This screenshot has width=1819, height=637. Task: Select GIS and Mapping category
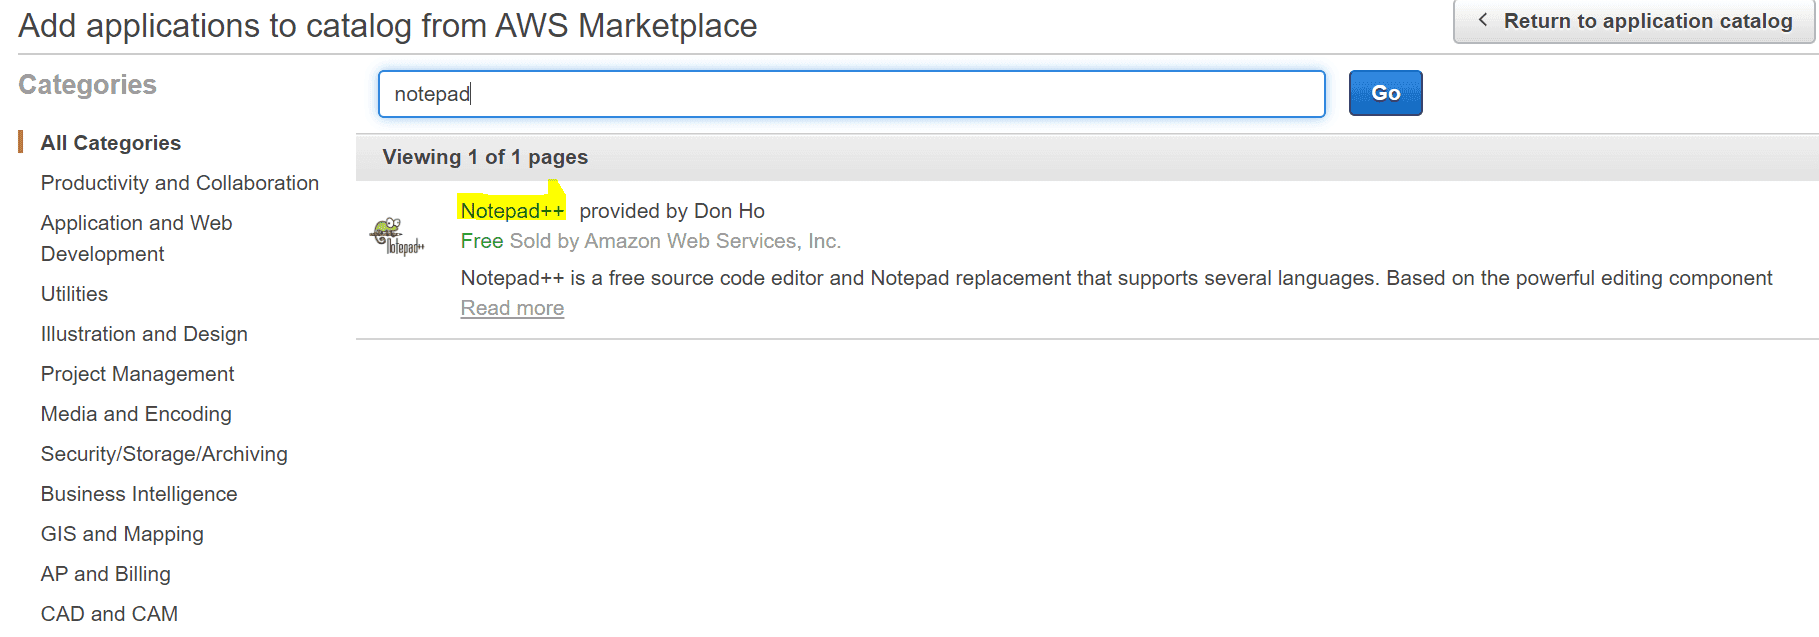coord(122,534)
